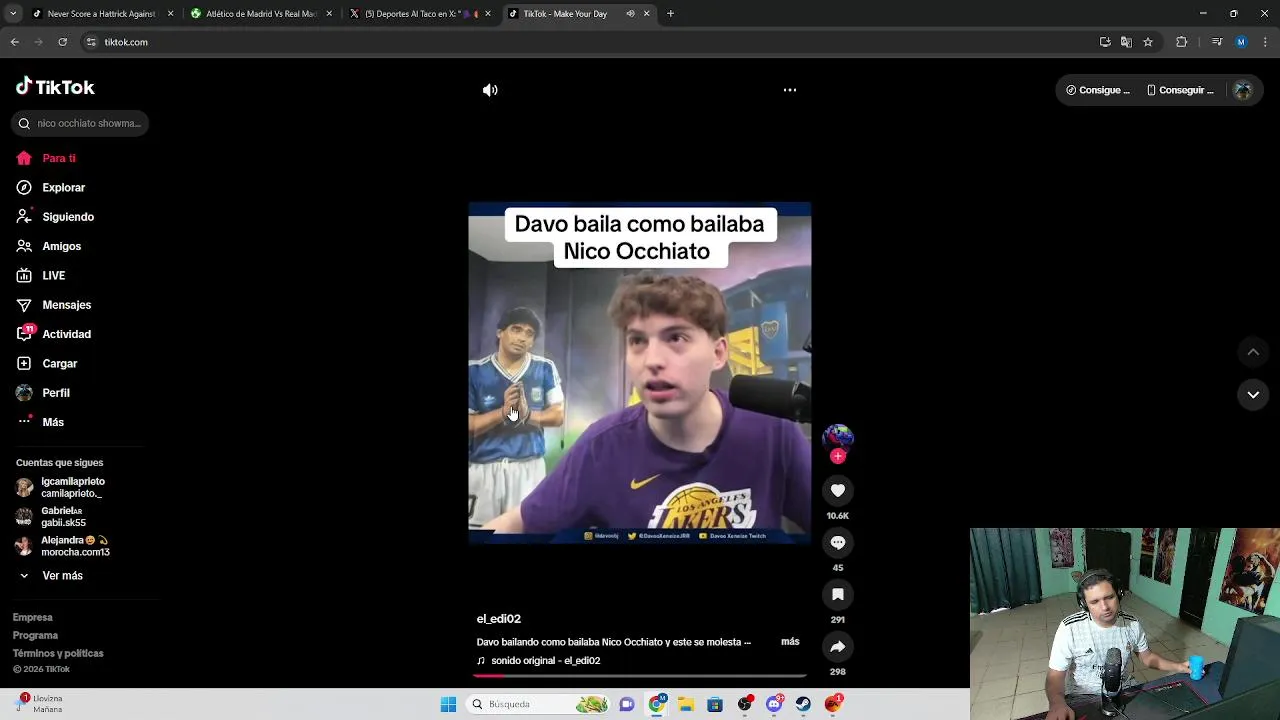
Task: Share the video using arrow icon
Action: tap(838, 646)
